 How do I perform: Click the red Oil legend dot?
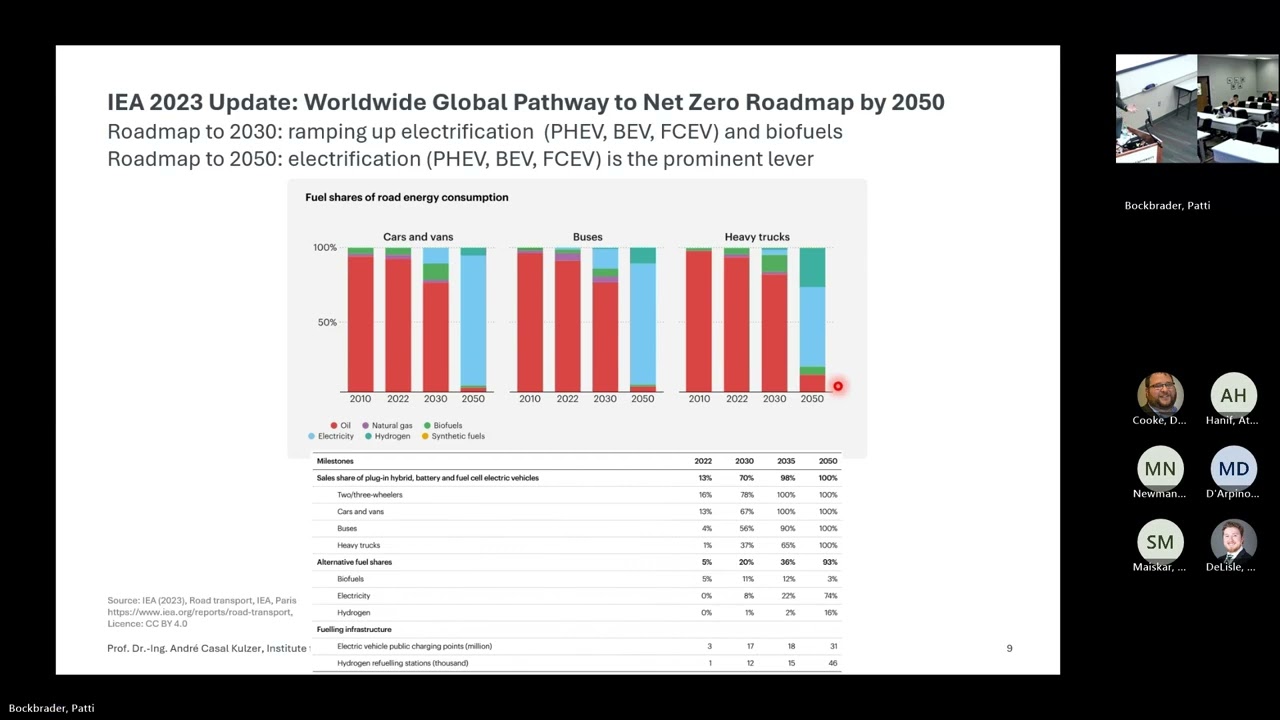(334, 425)
